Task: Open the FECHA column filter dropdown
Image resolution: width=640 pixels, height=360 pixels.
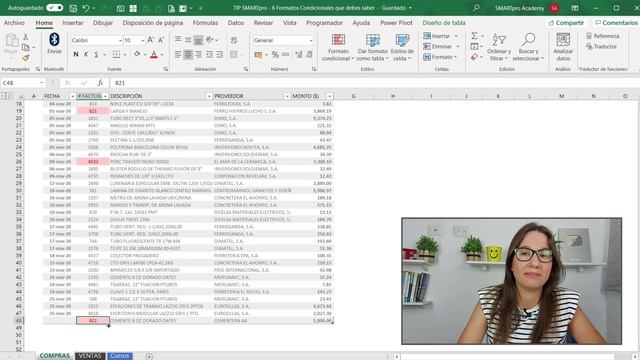Action: [72, 96]
